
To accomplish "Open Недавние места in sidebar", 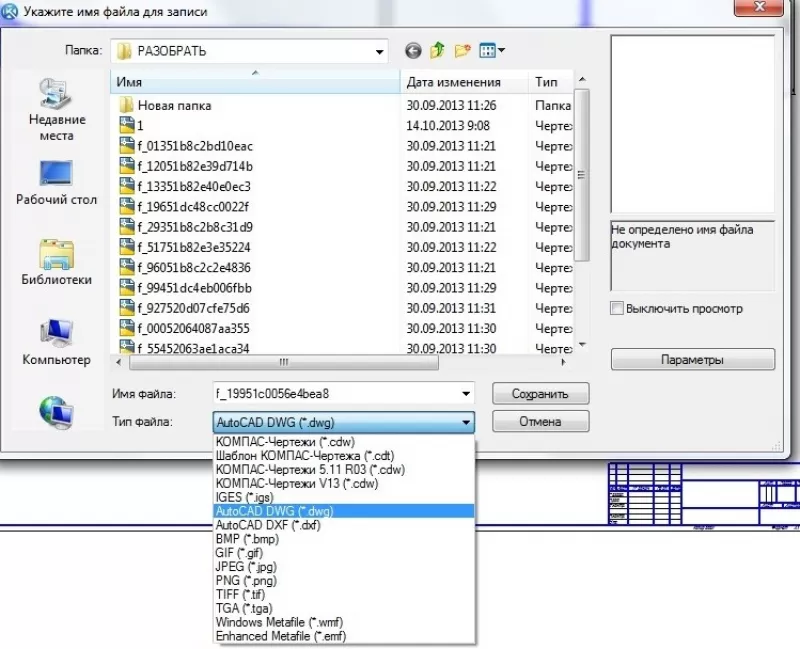I will (56, 110).
